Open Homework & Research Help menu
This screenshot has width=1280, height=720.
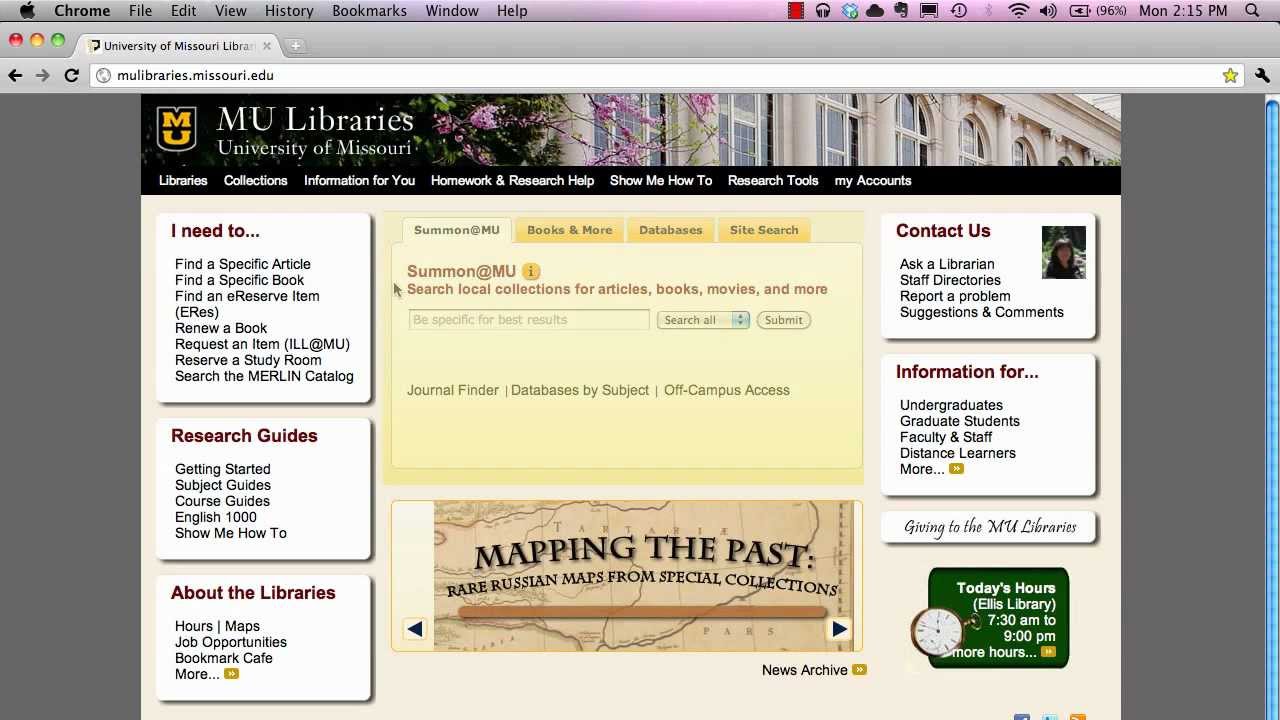[x=512, y=181]
